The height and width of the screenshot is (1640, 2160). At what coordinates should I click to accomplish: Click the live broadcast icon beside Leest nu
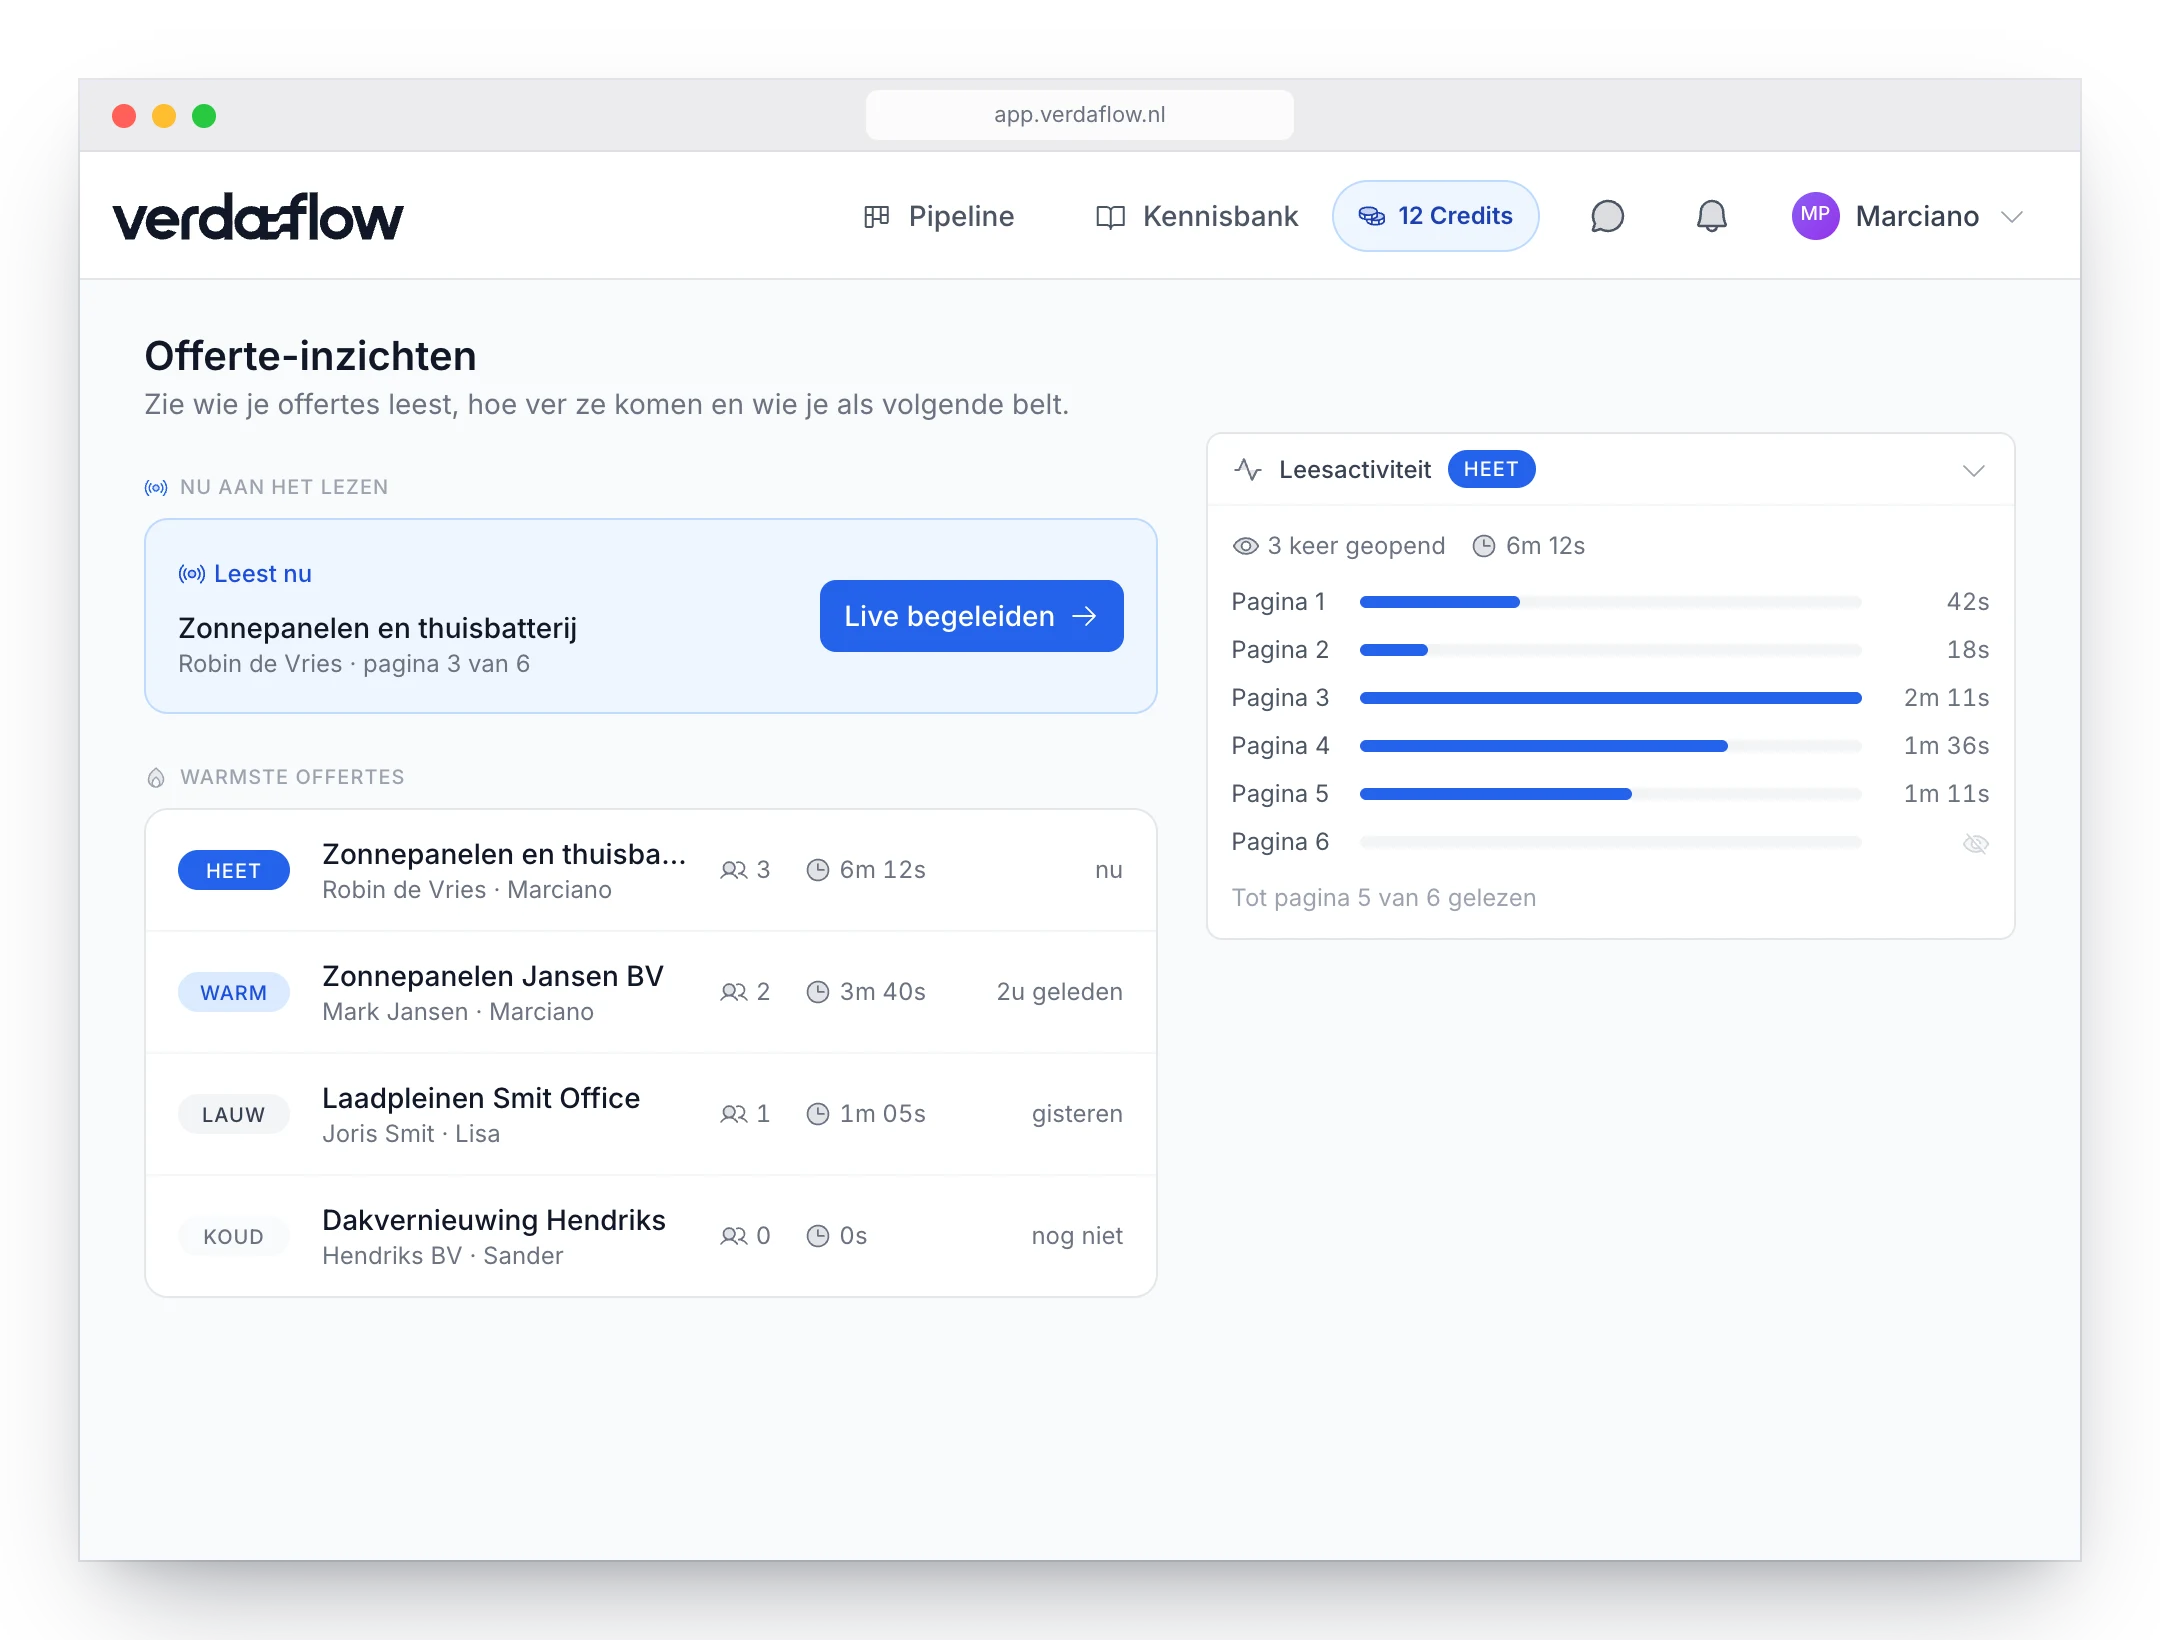tap(192, 574)
